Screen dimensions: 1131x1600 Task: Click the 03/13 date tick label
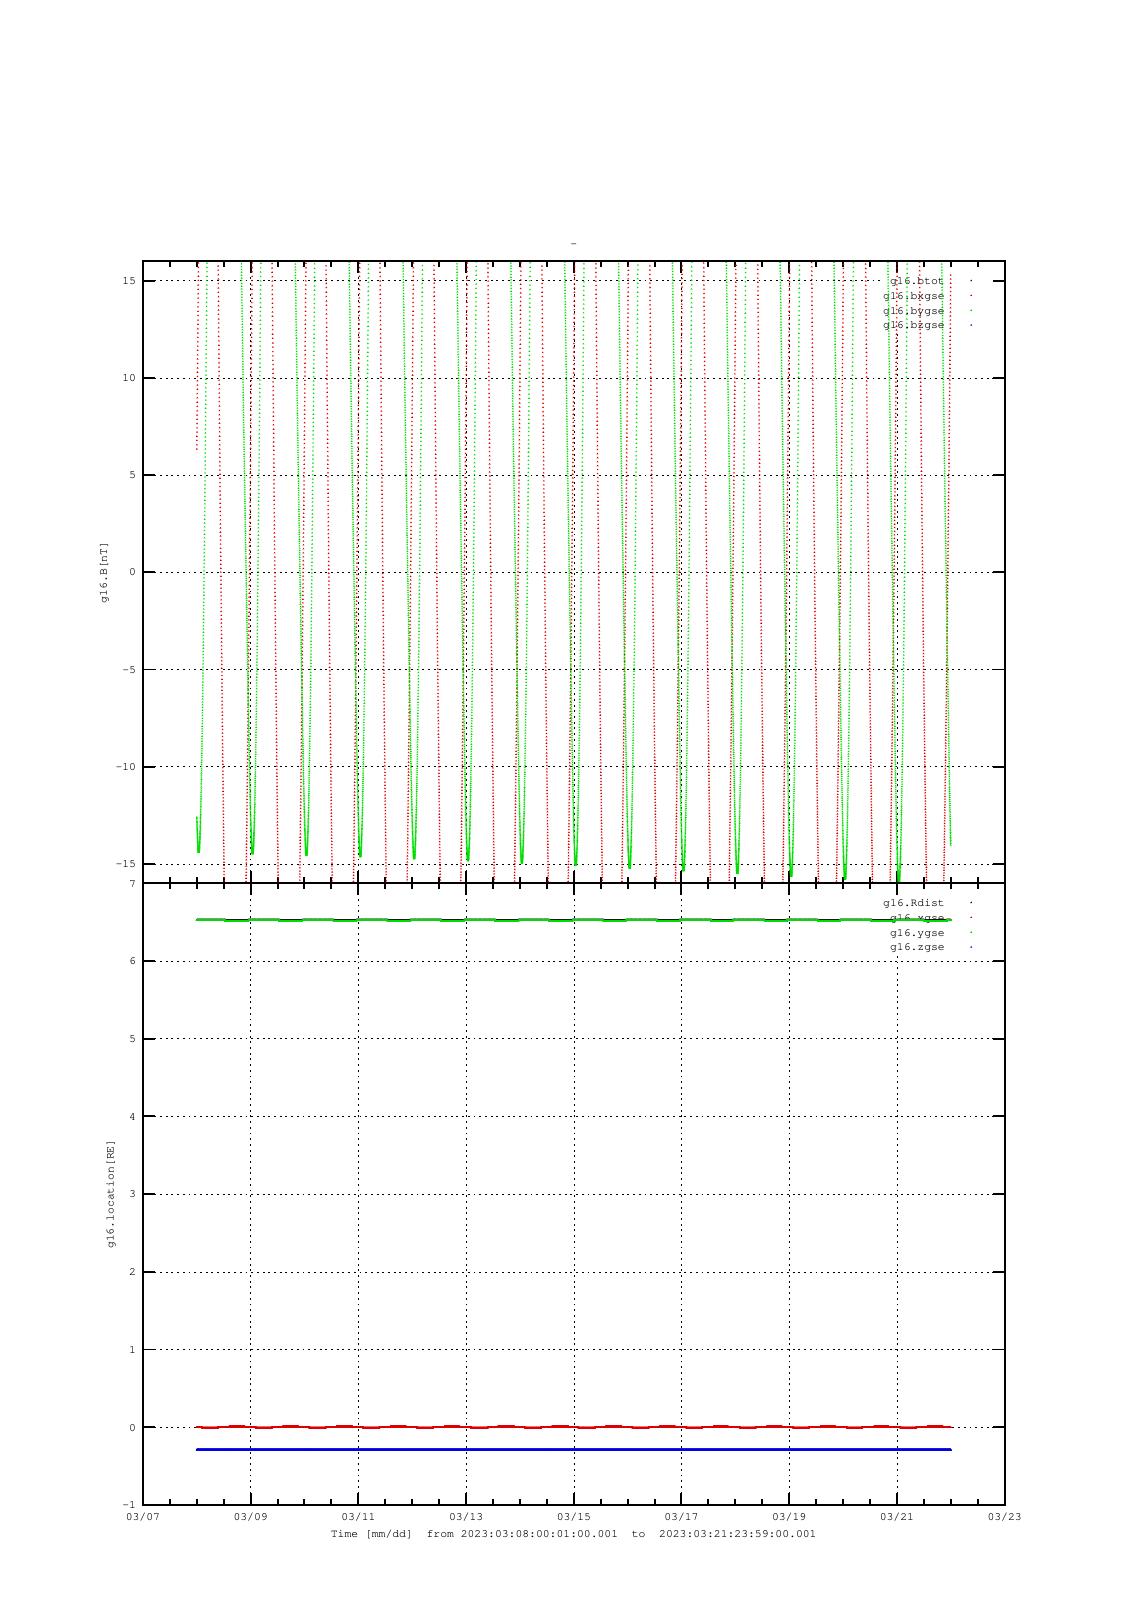pyautogui.click(x=466, y=1517)
